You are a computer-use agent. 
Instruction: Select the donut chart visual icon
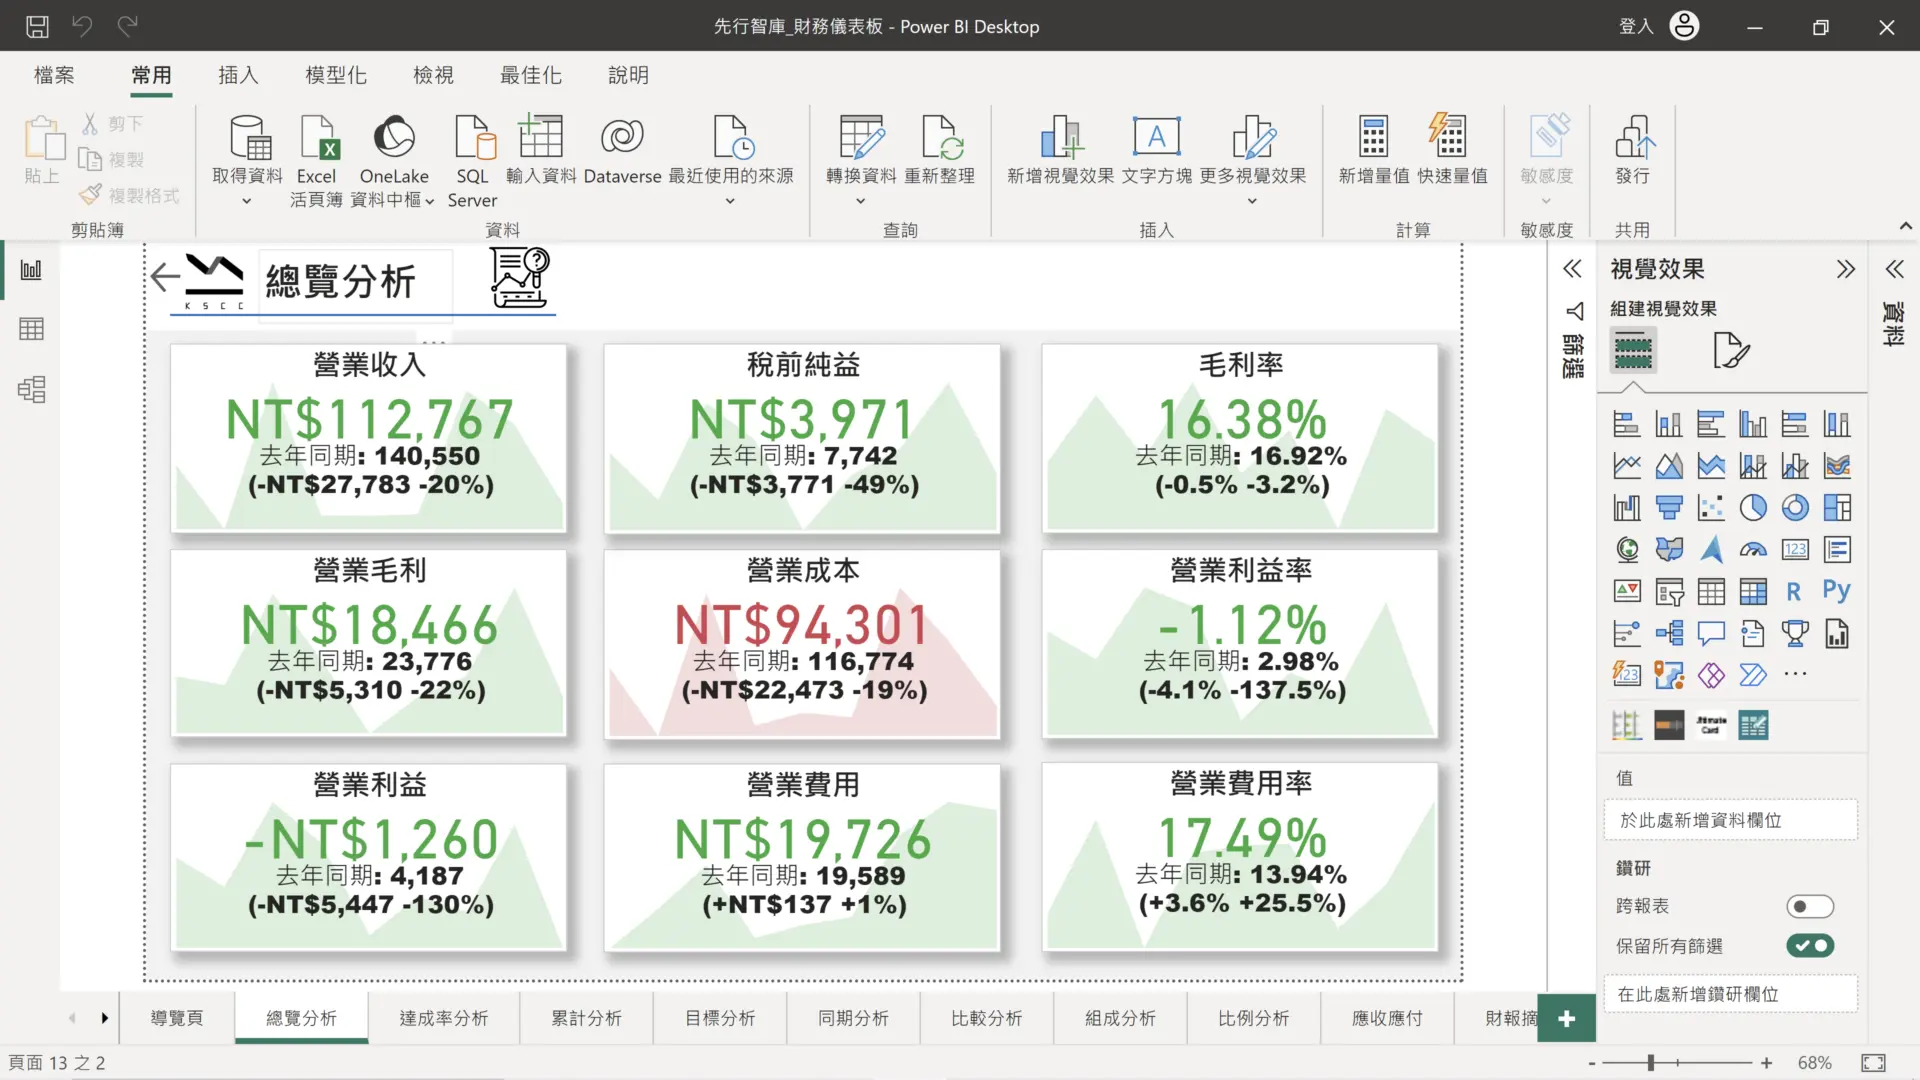pyautogui.click(x=1795, y=508)
